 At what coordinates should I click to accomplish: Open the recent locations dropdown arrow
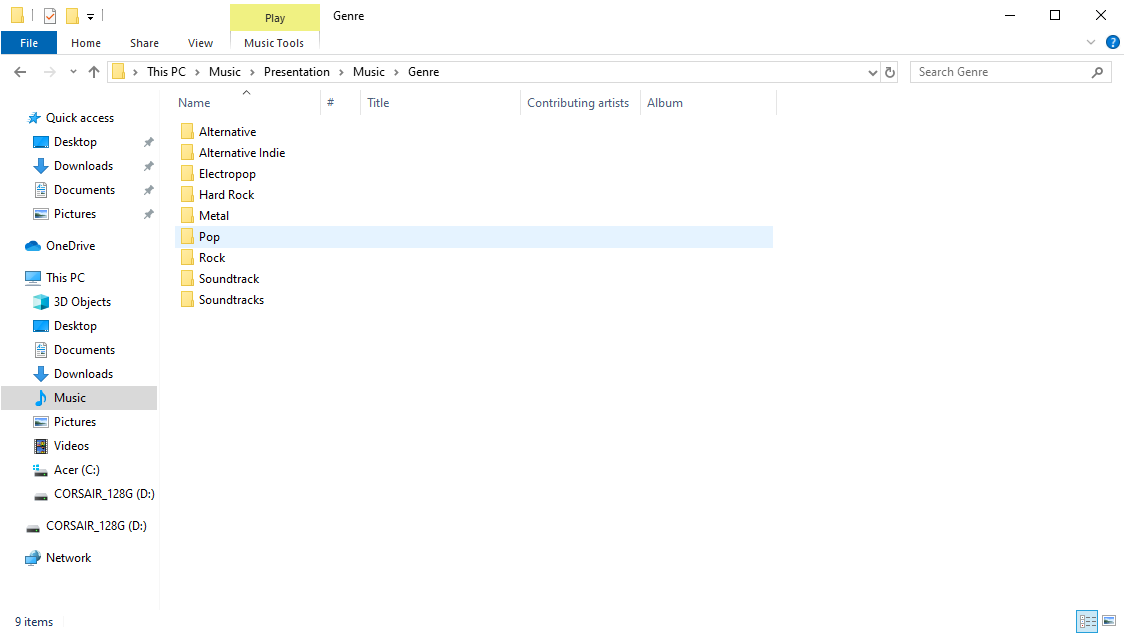tap(73, 72)
